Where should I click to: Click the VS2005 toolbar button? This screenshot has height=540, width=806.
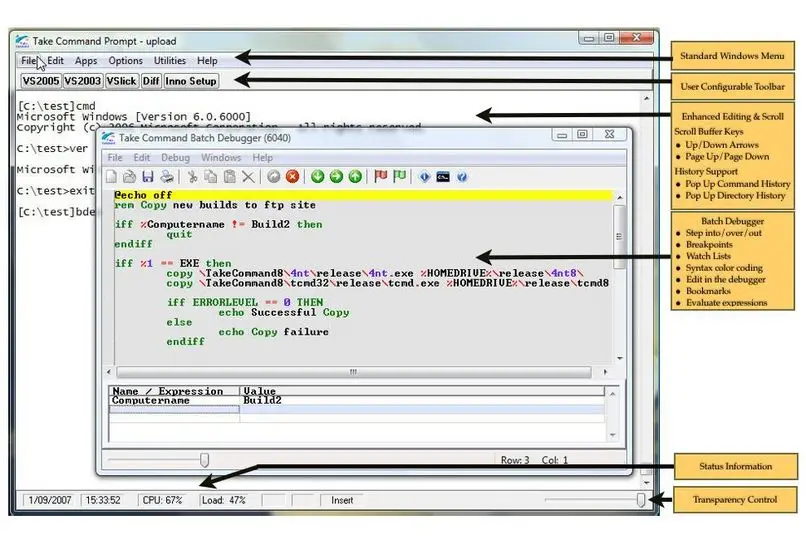41,81
